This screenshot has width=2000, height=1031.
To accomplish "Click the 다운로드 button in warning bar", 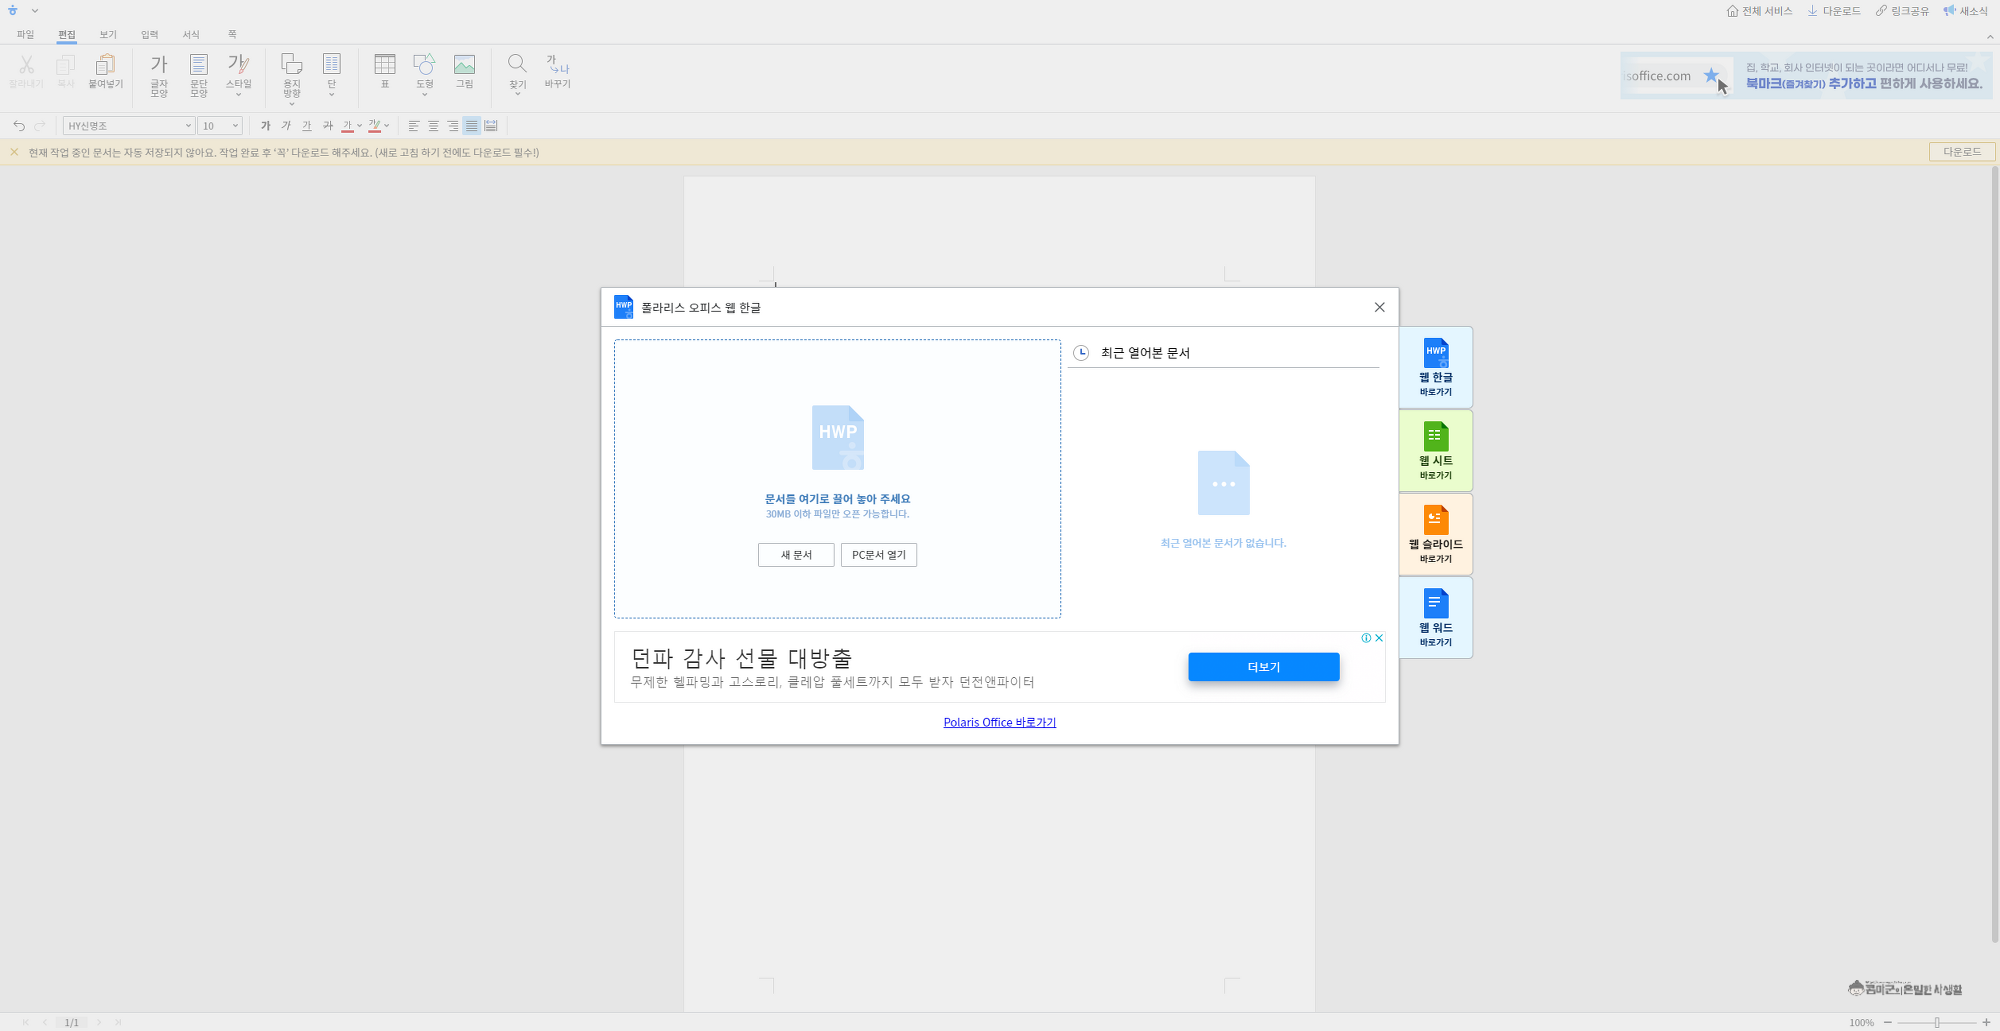I will click(1962, 152).
